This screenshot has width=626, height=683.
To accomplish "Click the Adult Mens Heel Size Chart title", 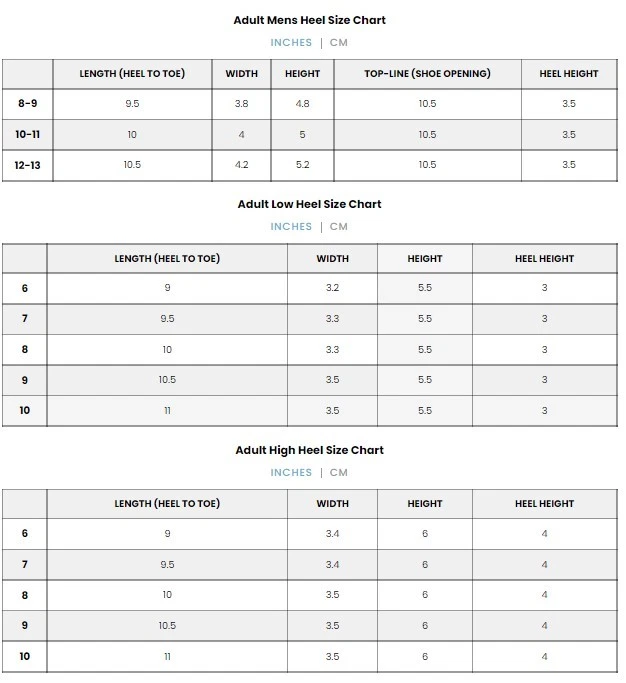I will pyautogui.click(x=309, y=20).
